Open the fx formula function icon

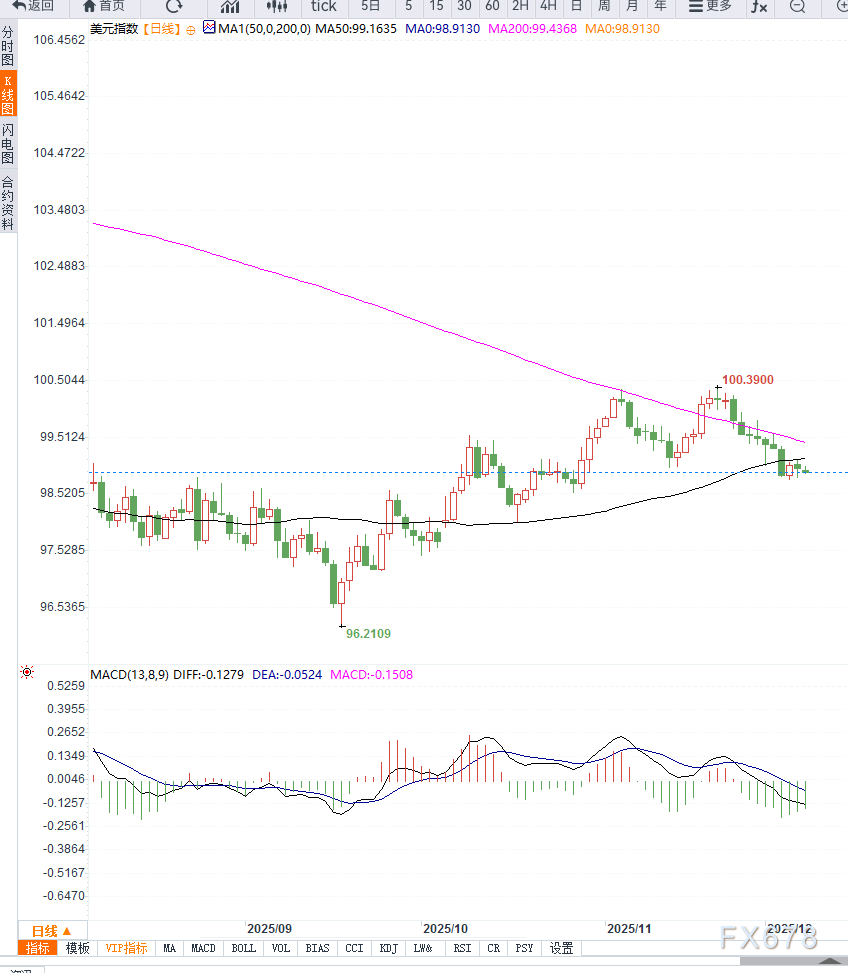click(x=760, y=6)
